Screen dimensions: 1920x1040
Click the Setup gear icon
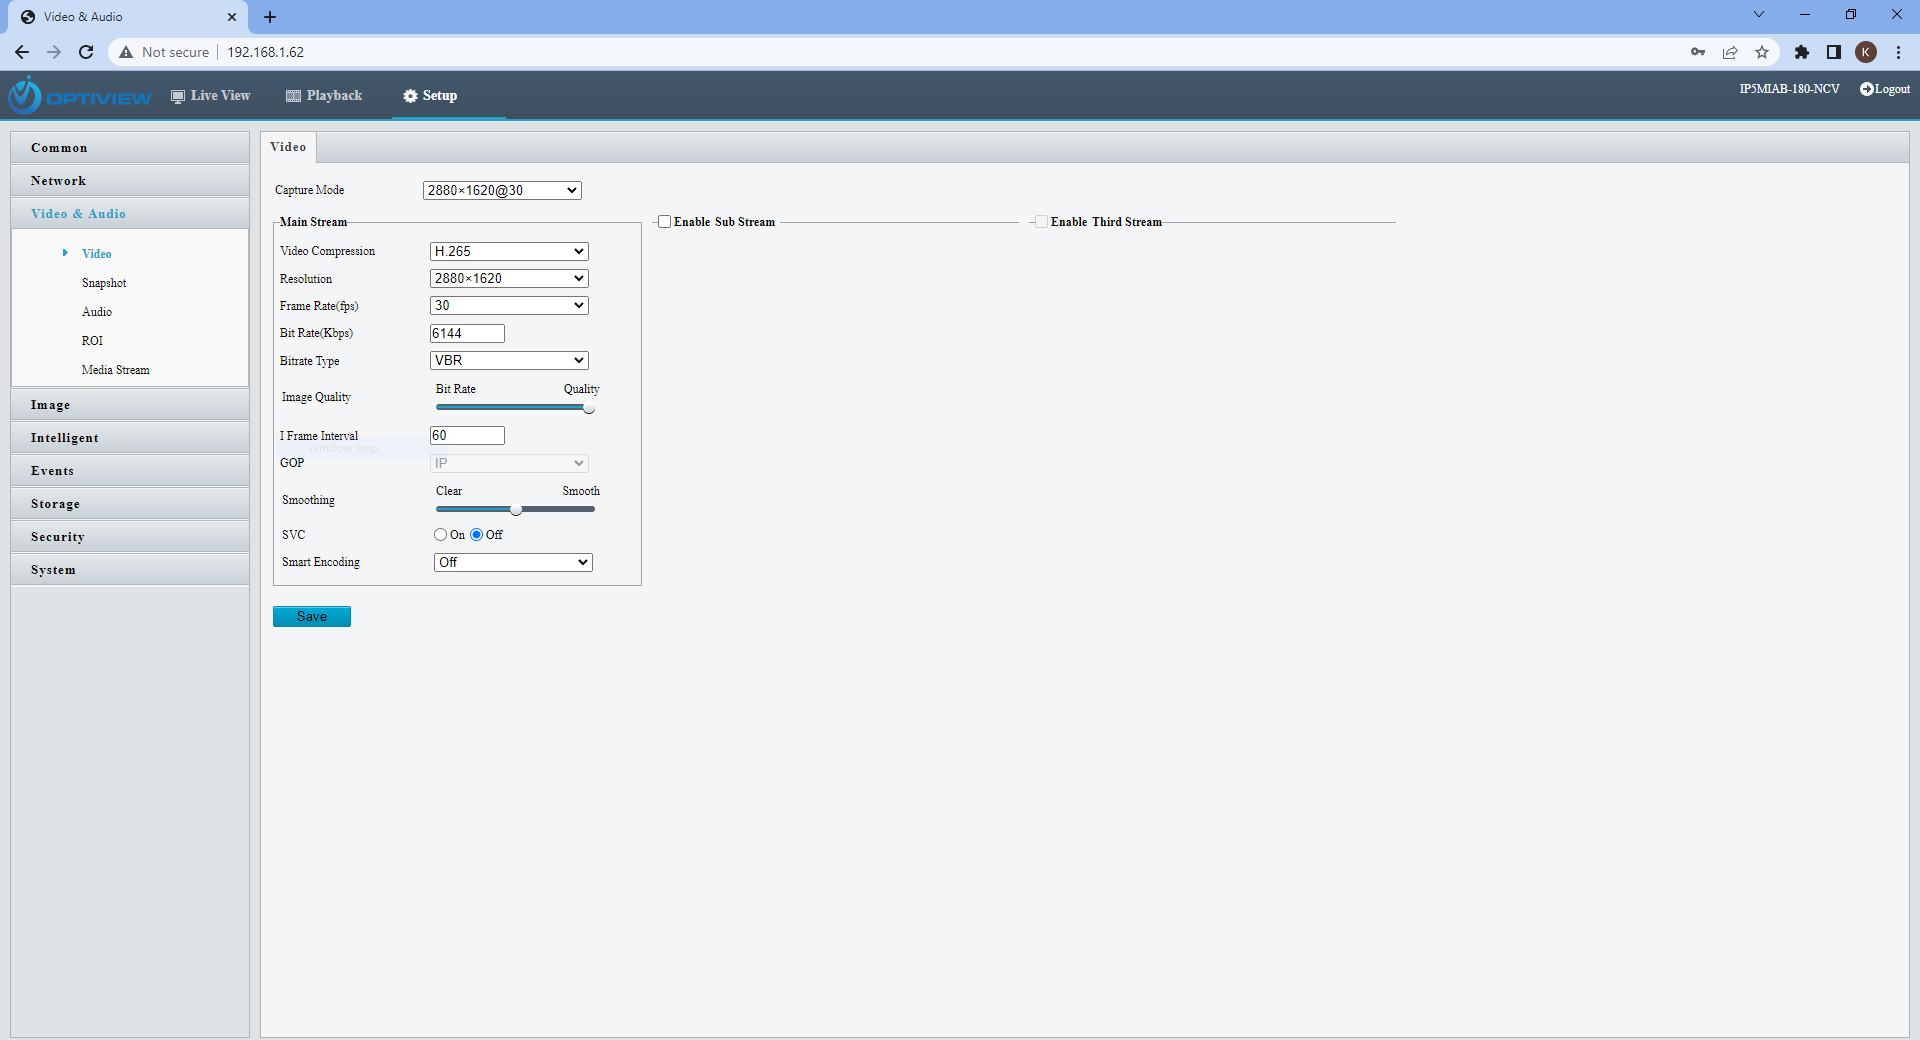(x=410, y=96)
